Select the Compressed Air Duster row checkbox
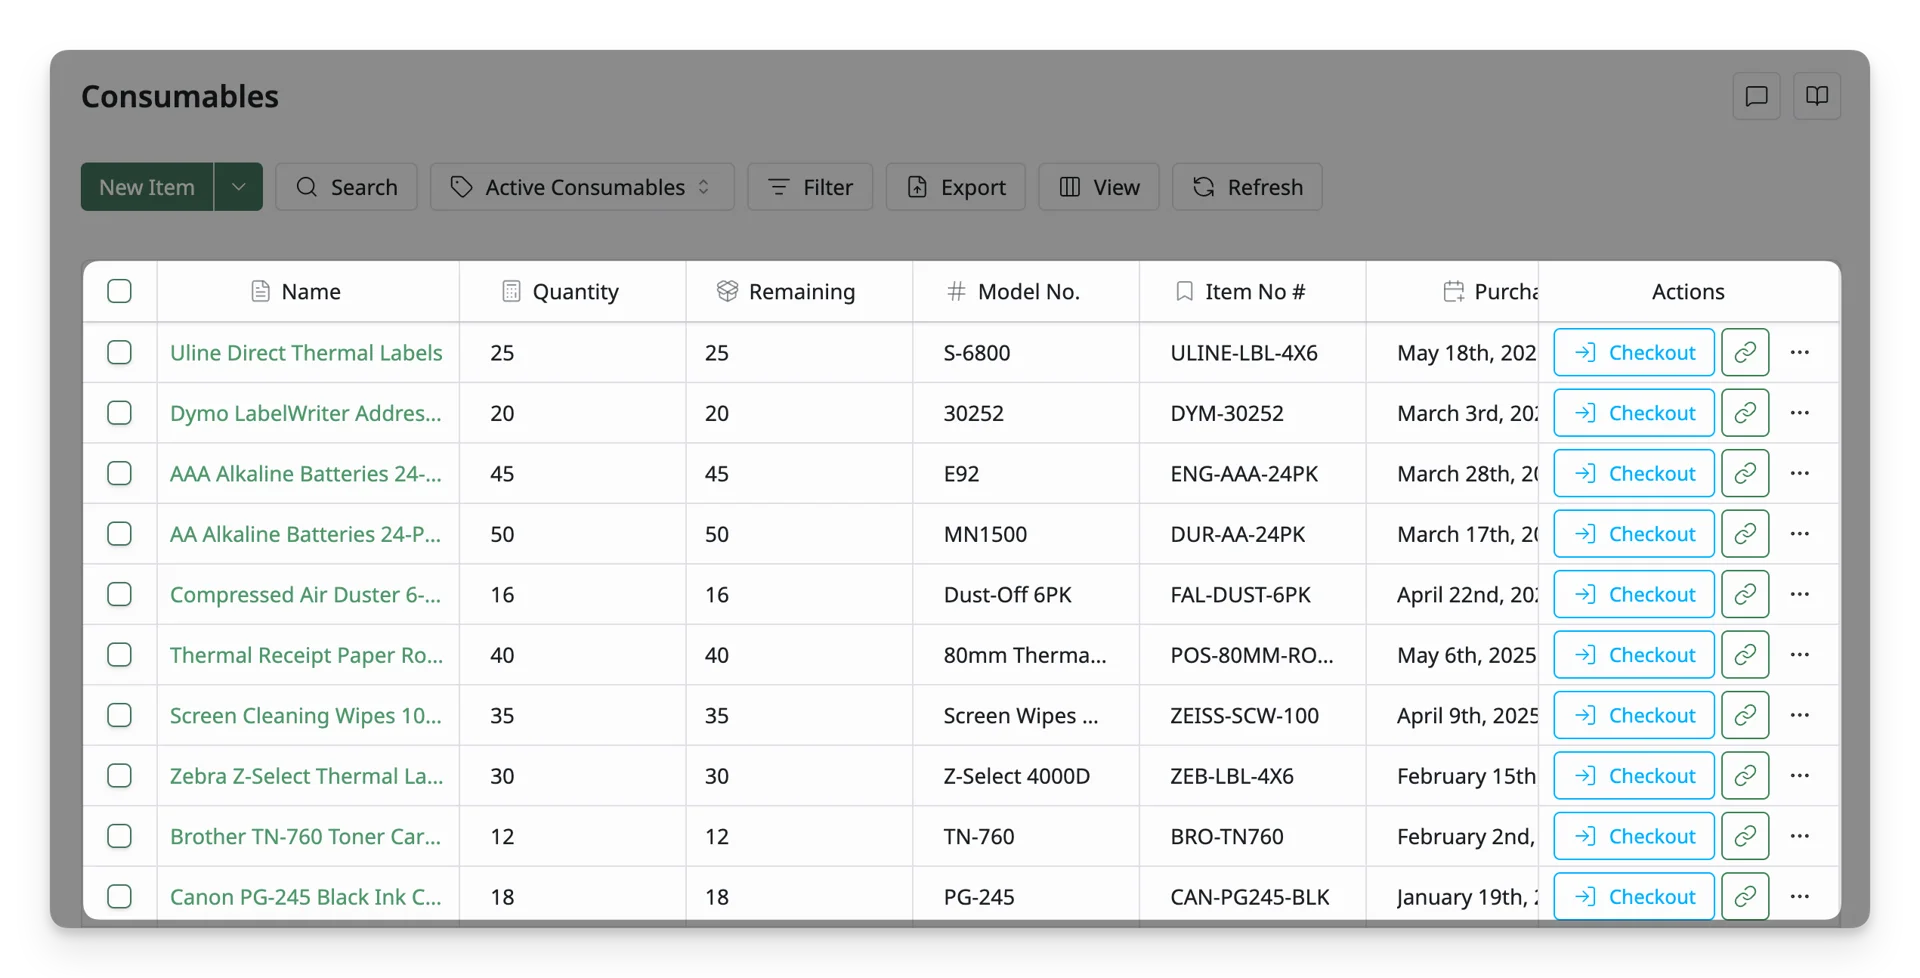Screen dimensions: 1920x978 tap(119, 594)
